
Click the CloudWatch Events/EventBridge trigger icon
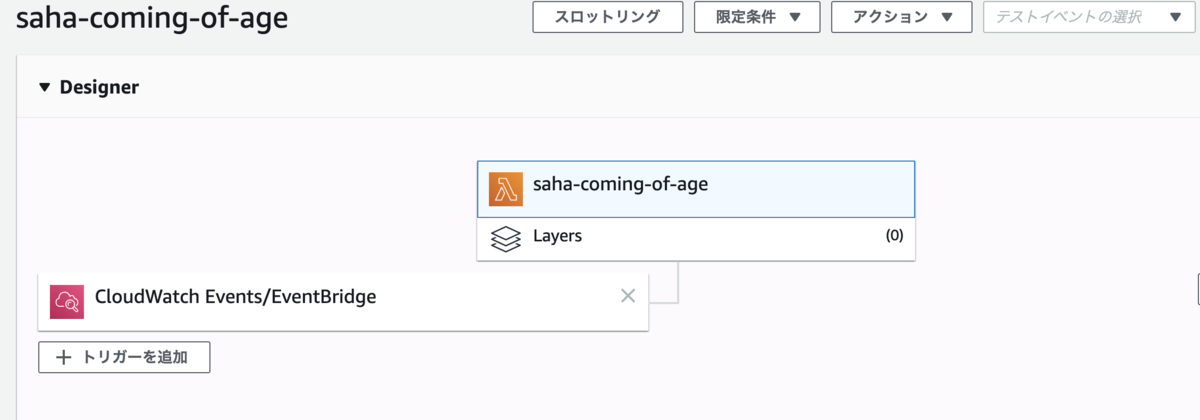pyautogui.click(x=67, y=300)
